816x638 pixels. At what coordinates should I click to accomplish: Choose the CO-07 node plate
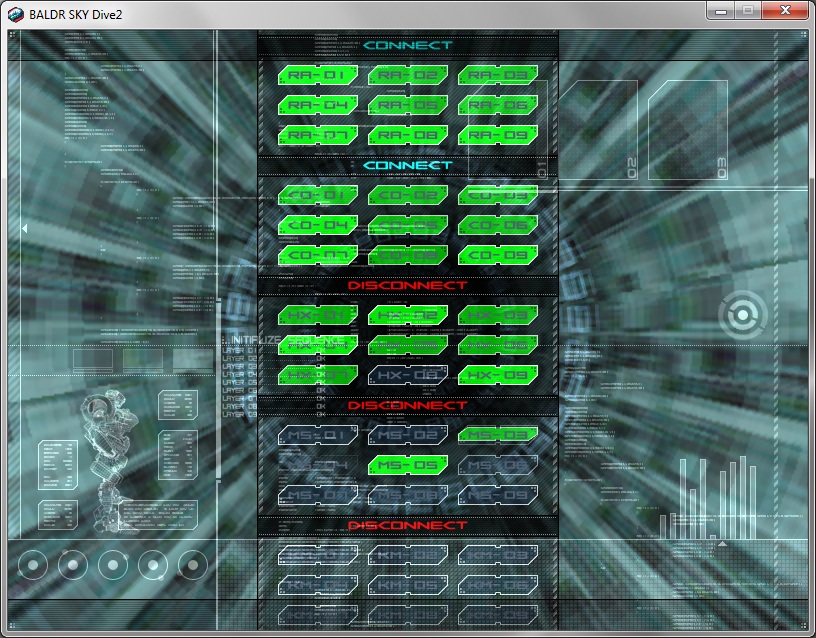click(x=318, y=256)
